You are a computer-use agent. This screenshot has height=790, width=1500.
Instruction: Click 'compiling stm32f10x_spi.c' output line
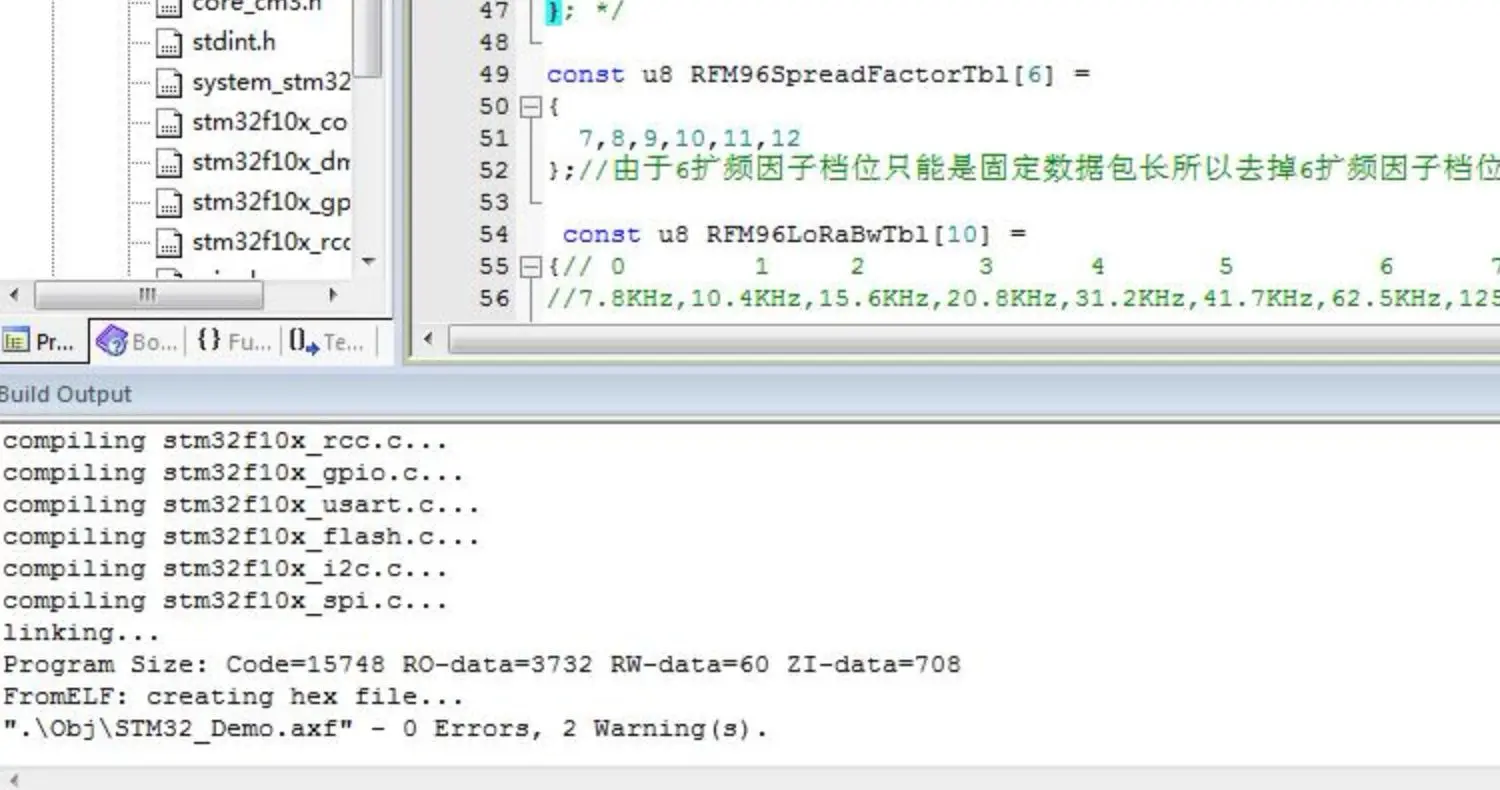pos(225,600)
